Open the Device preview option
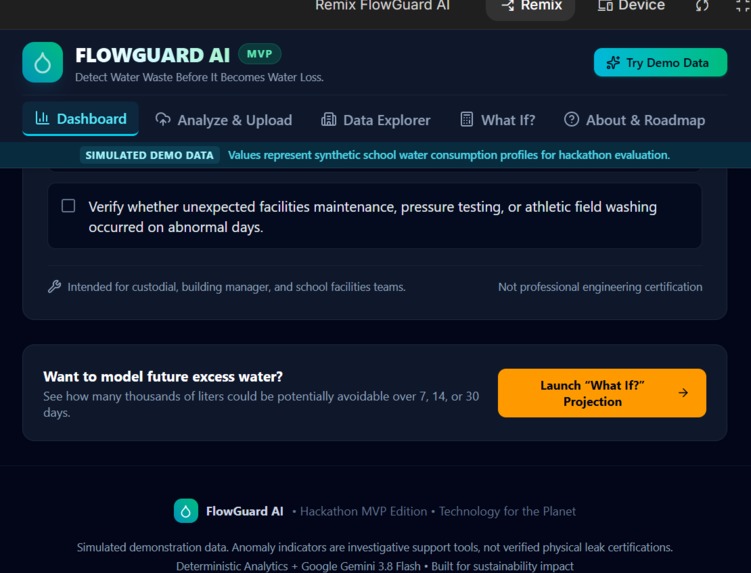The image size is (751, 573). tap(631, 6)
